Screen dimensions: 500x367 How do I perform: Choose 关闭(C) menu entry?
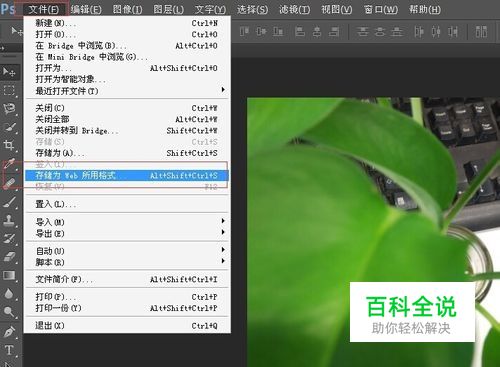point(128,108)
